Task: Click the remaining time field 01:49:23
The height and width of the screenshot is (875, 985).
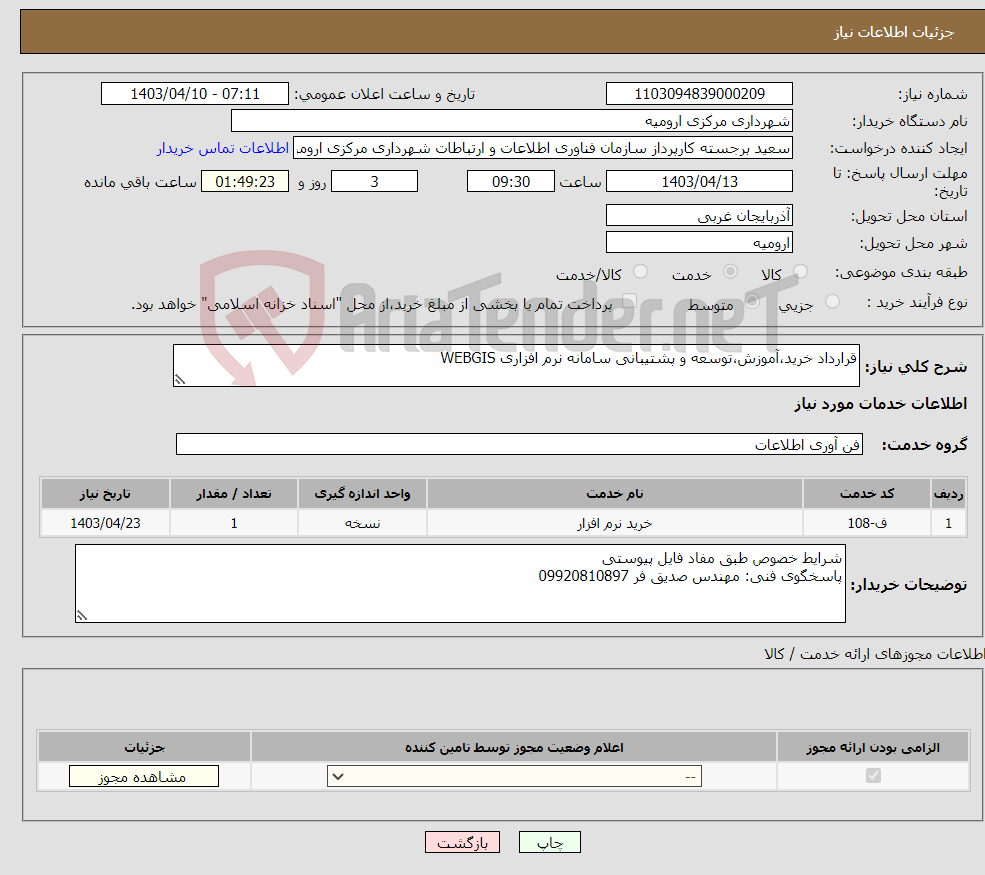Action: pos(245,182)
